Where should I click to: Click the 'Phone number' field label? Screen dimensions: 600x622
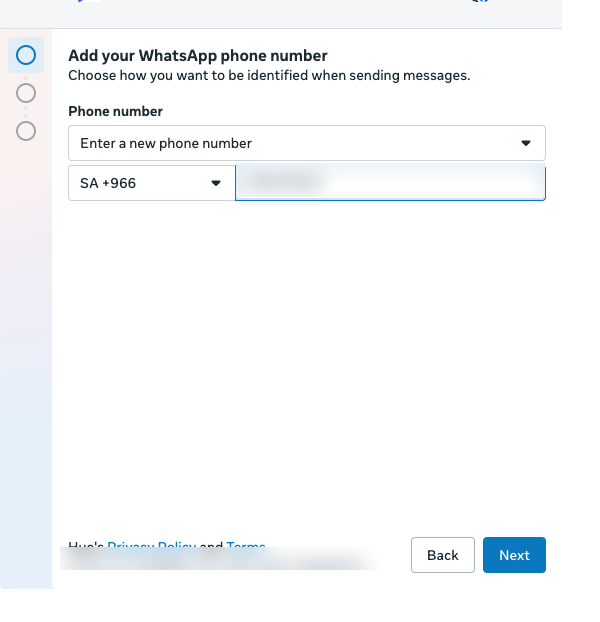point(115,111)
